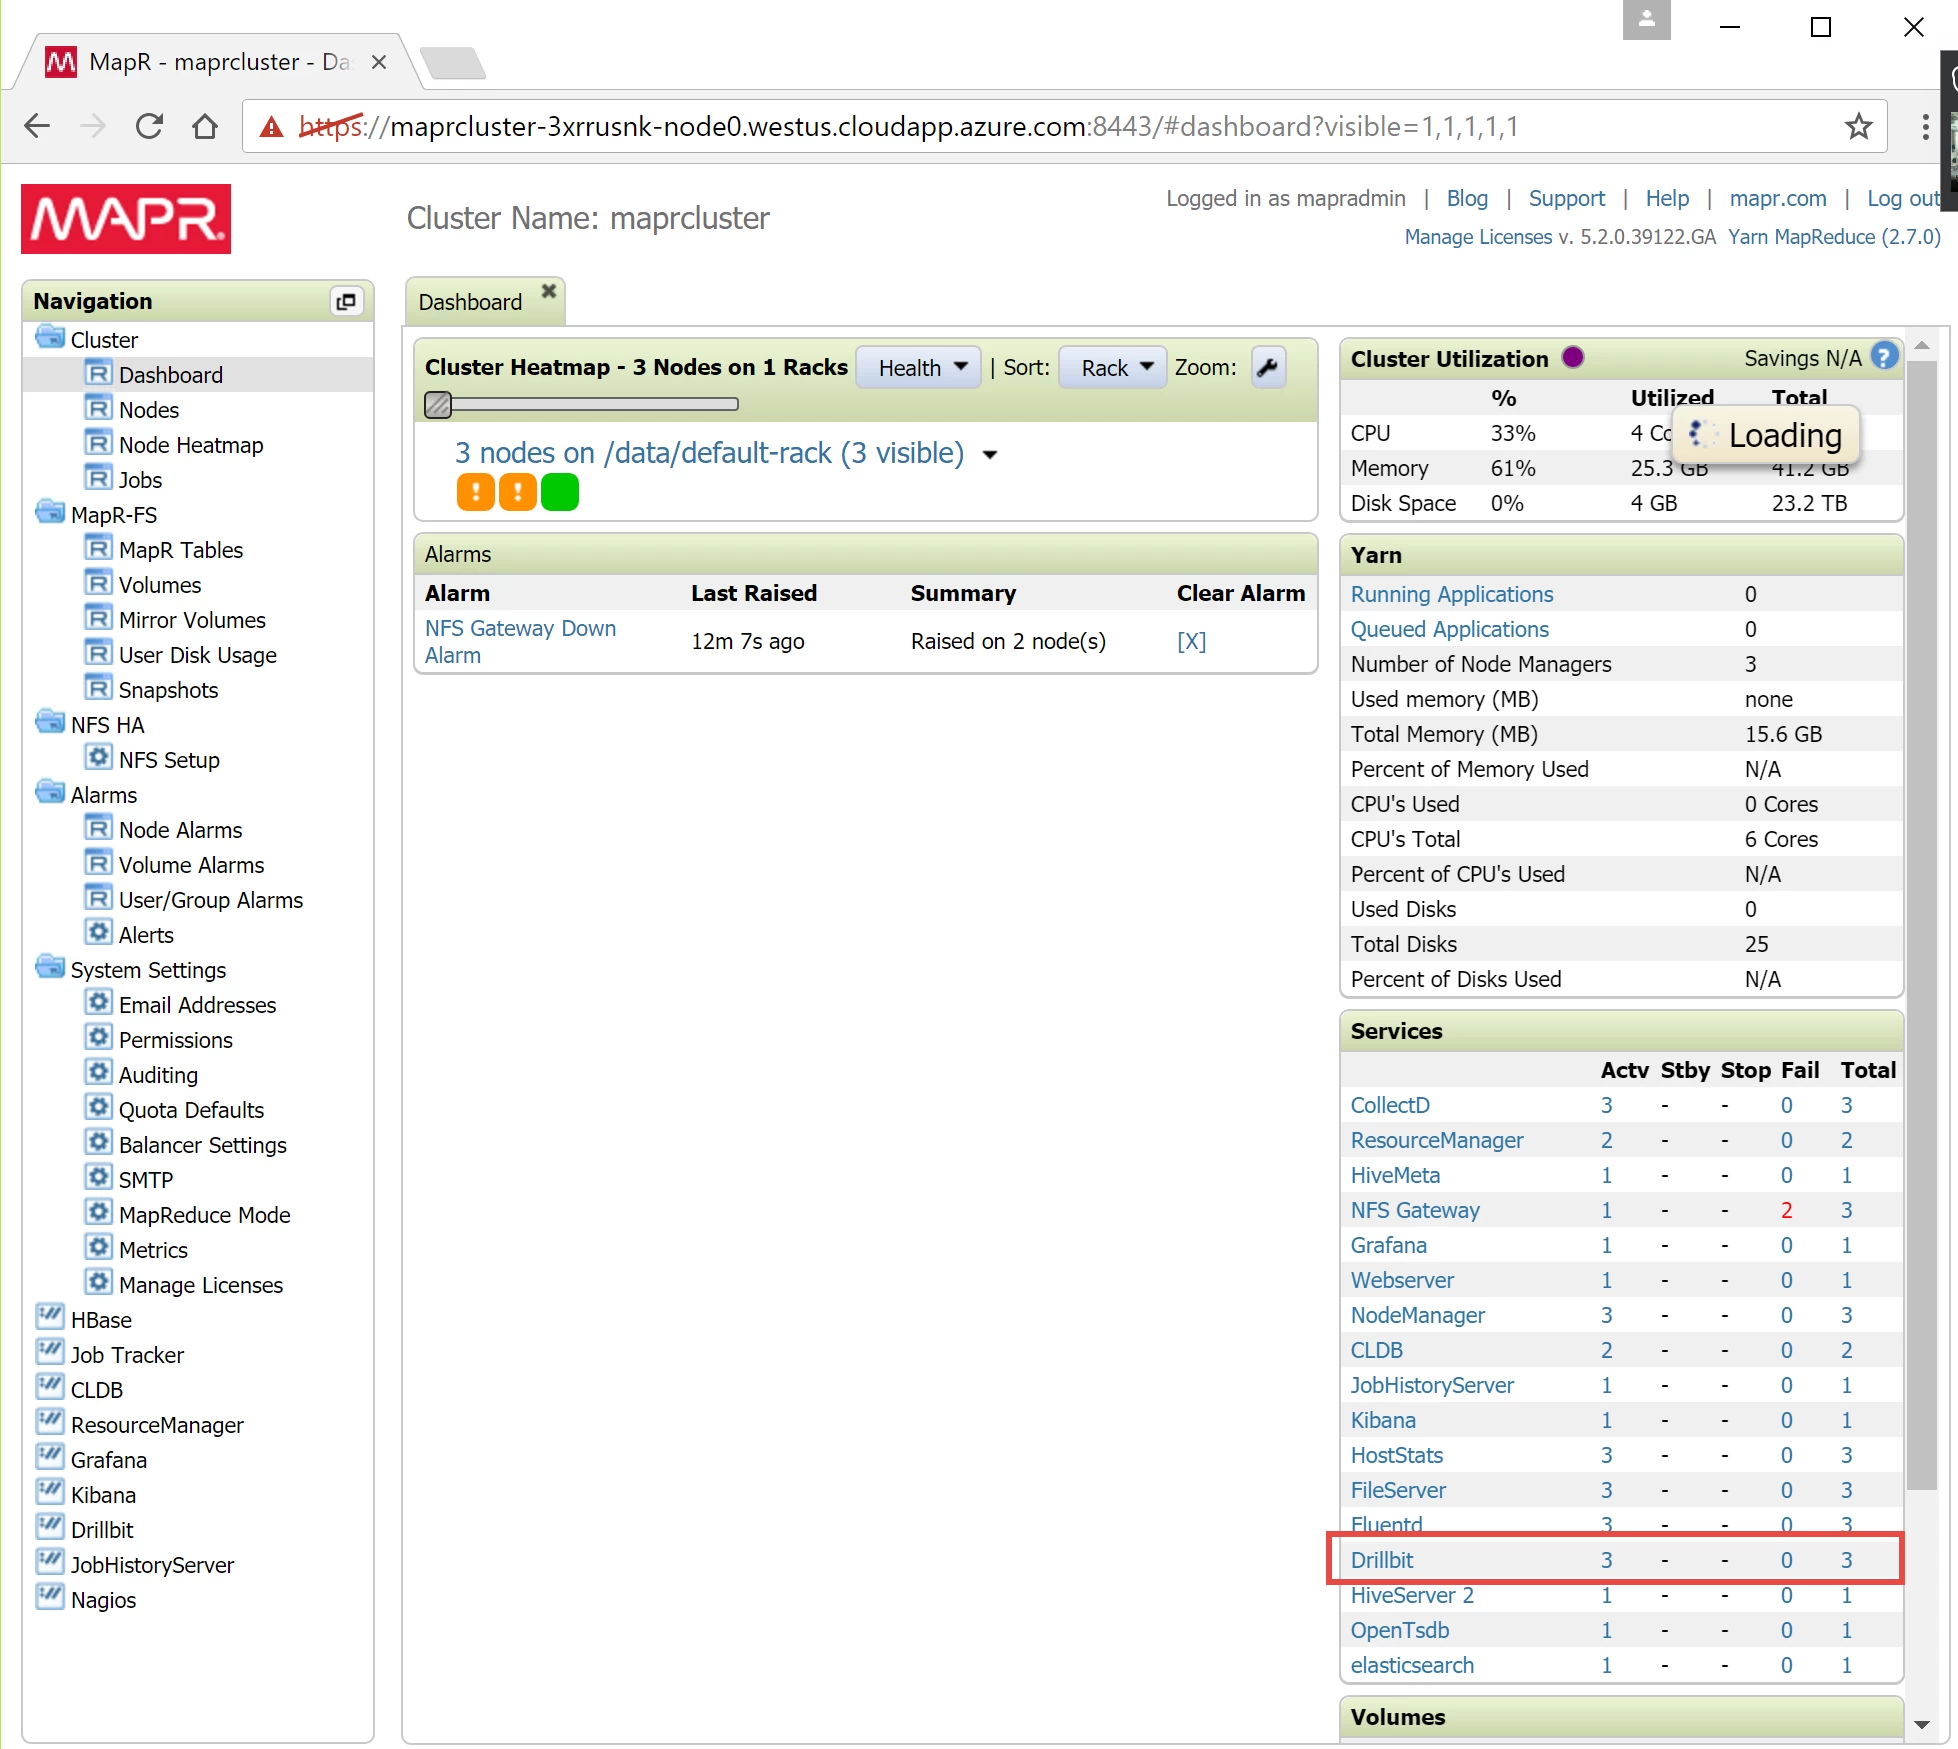1958x1749 pixels.
Task: Collapse the Alarms folder in Navigation
Action: coord(49,792)
